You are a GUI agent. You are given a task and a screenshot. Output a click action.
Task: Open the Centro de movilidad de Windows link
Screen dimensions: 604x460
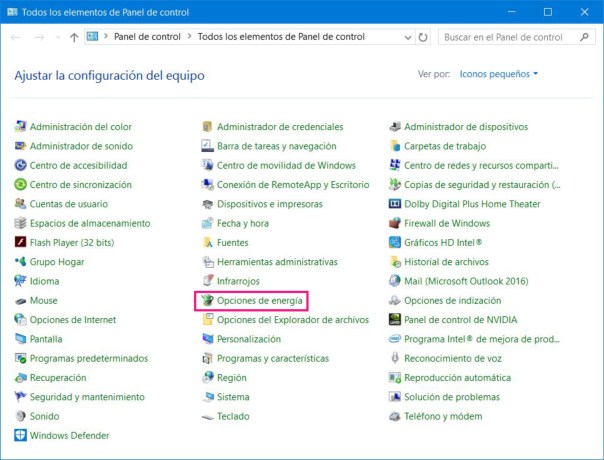click(x=286, y=165)
